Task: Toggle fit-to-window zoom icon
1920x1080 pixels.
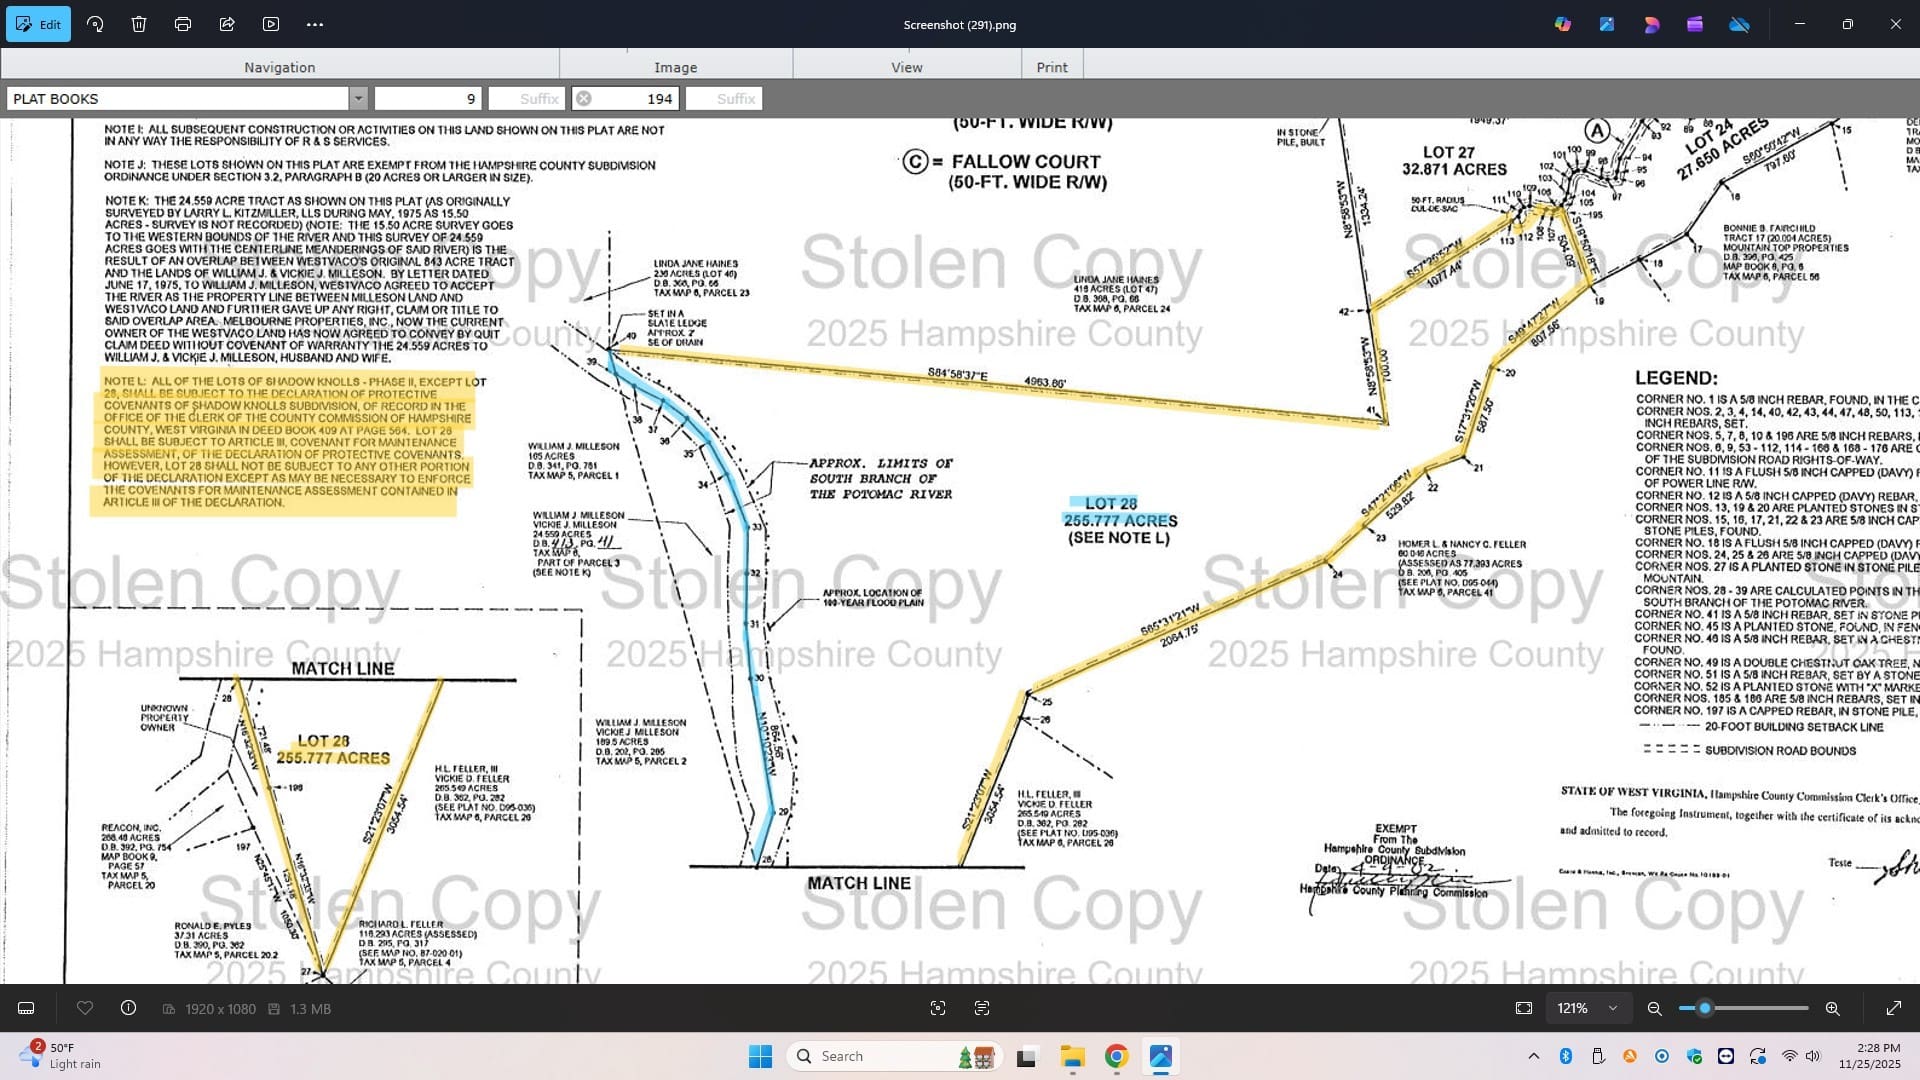Action: click(x=1523, y=1008)
